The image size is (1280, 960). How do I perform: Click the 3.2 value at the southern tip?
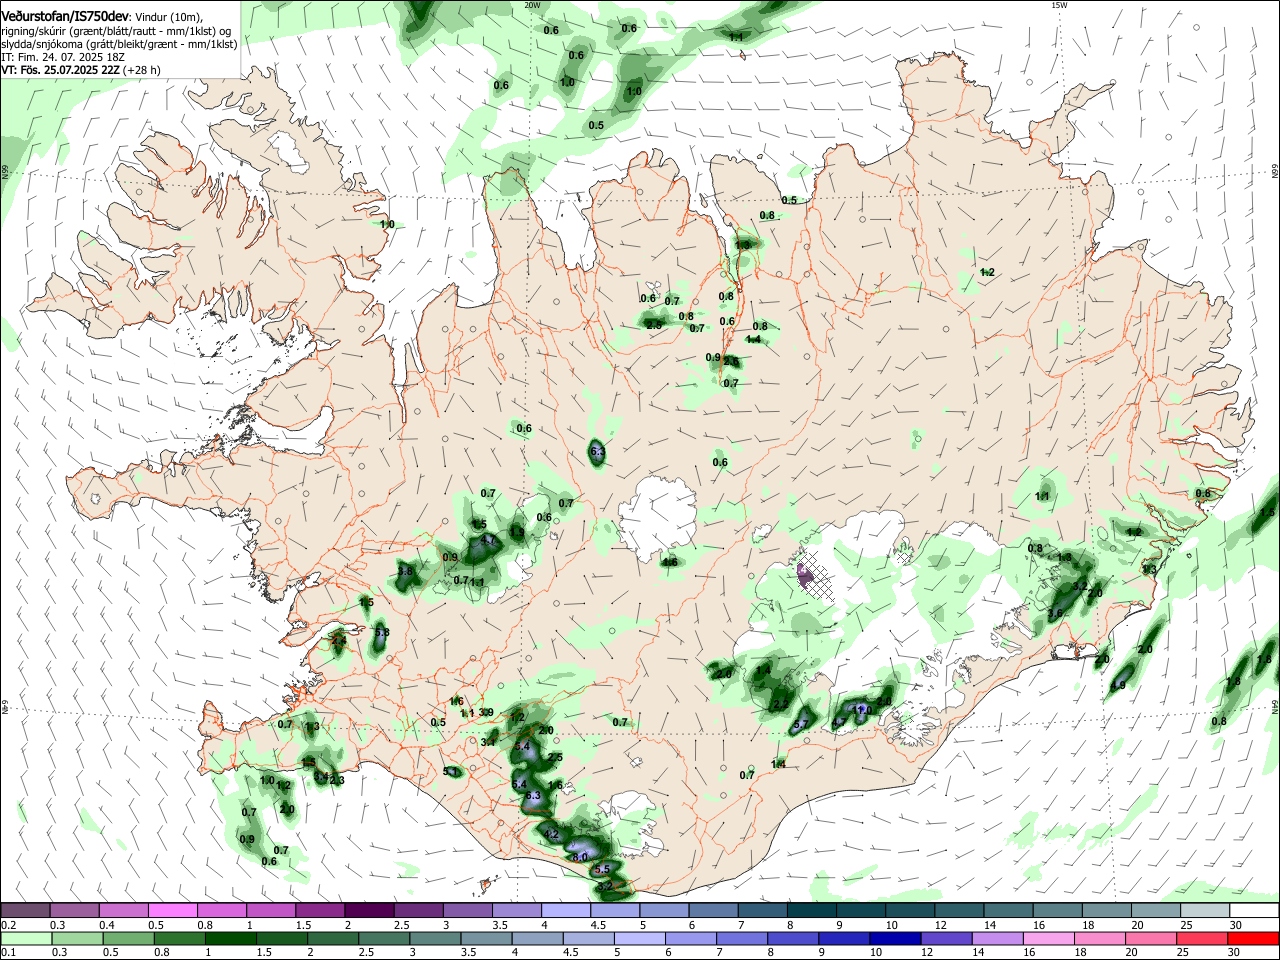pyautogui.click(x=604, y=886)
